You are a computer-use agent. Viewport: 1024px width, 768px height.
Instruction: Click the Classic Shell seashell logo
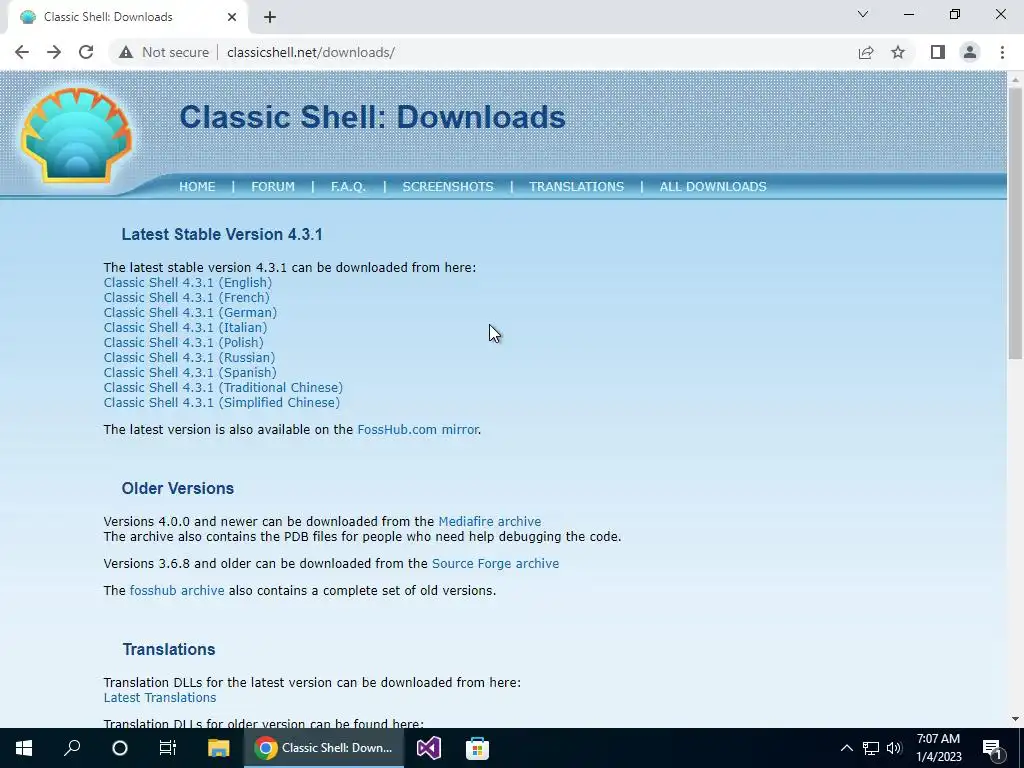point(76,135)
